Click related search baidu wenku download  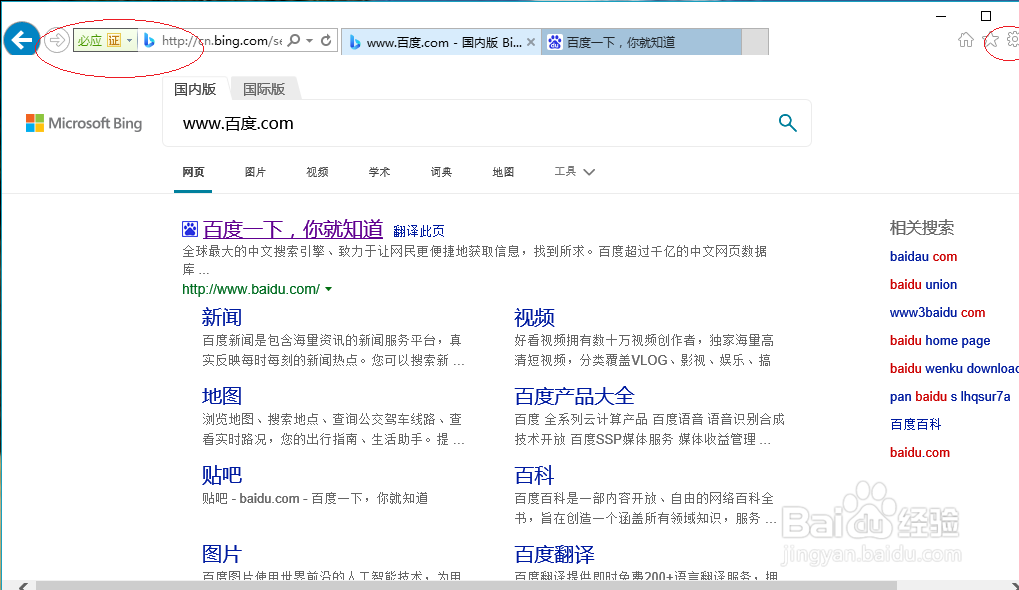[954, 368]
